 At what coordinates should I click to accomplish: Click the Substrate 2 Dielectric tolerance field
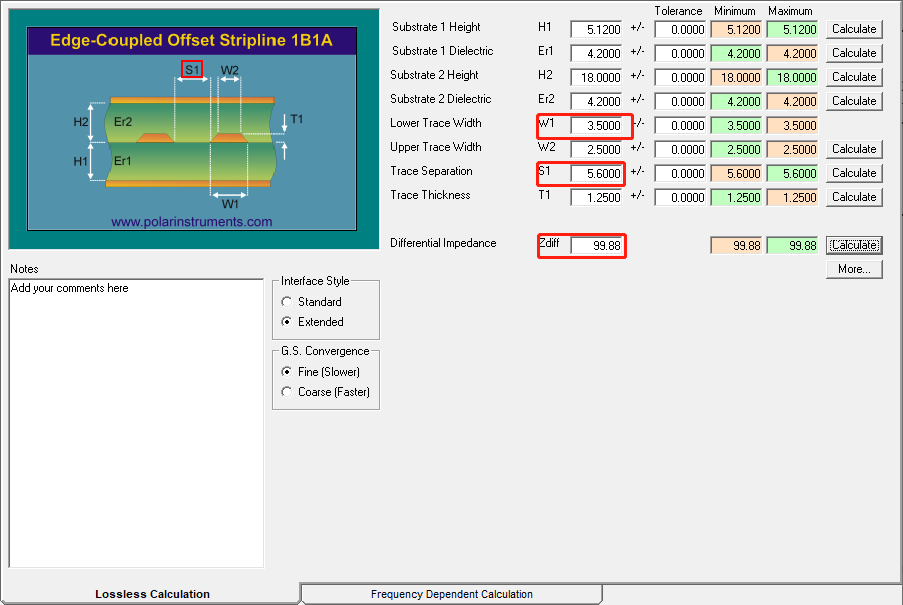pyautogui.click(x=680, y=101)
